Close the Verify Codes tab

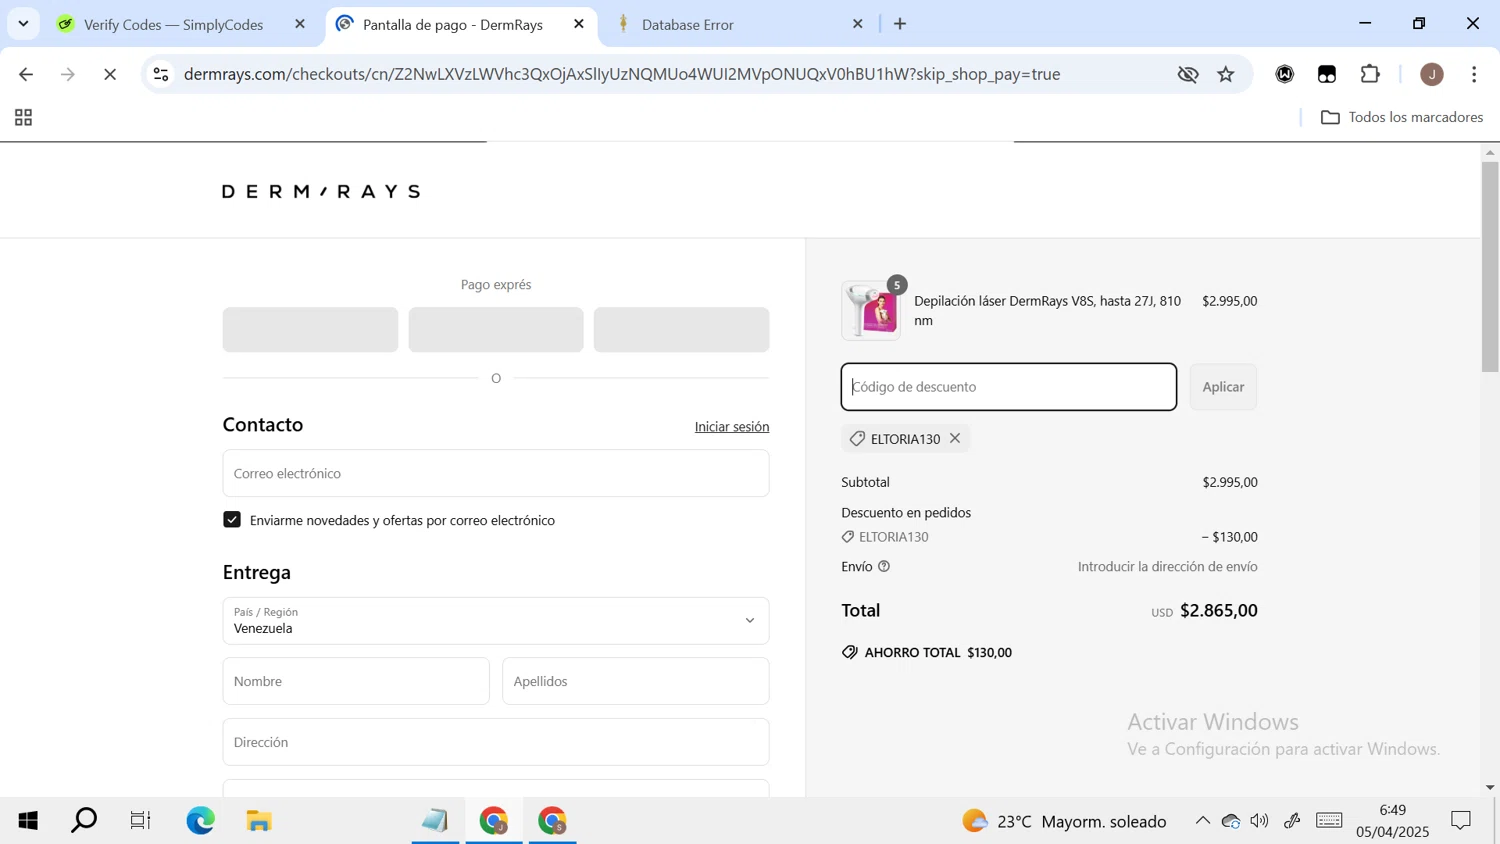pyautogui.click(x=299, y=24)
